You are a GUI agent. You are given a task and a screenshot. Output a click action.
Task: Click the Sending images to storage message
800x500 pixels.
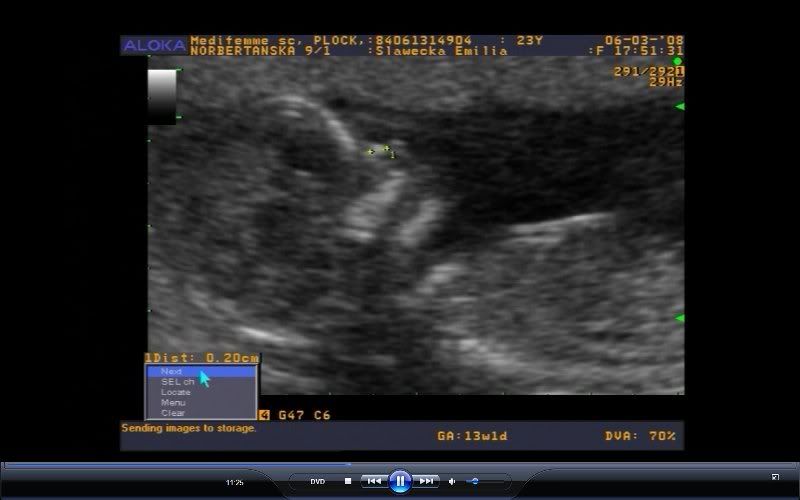tap(189, 428)
